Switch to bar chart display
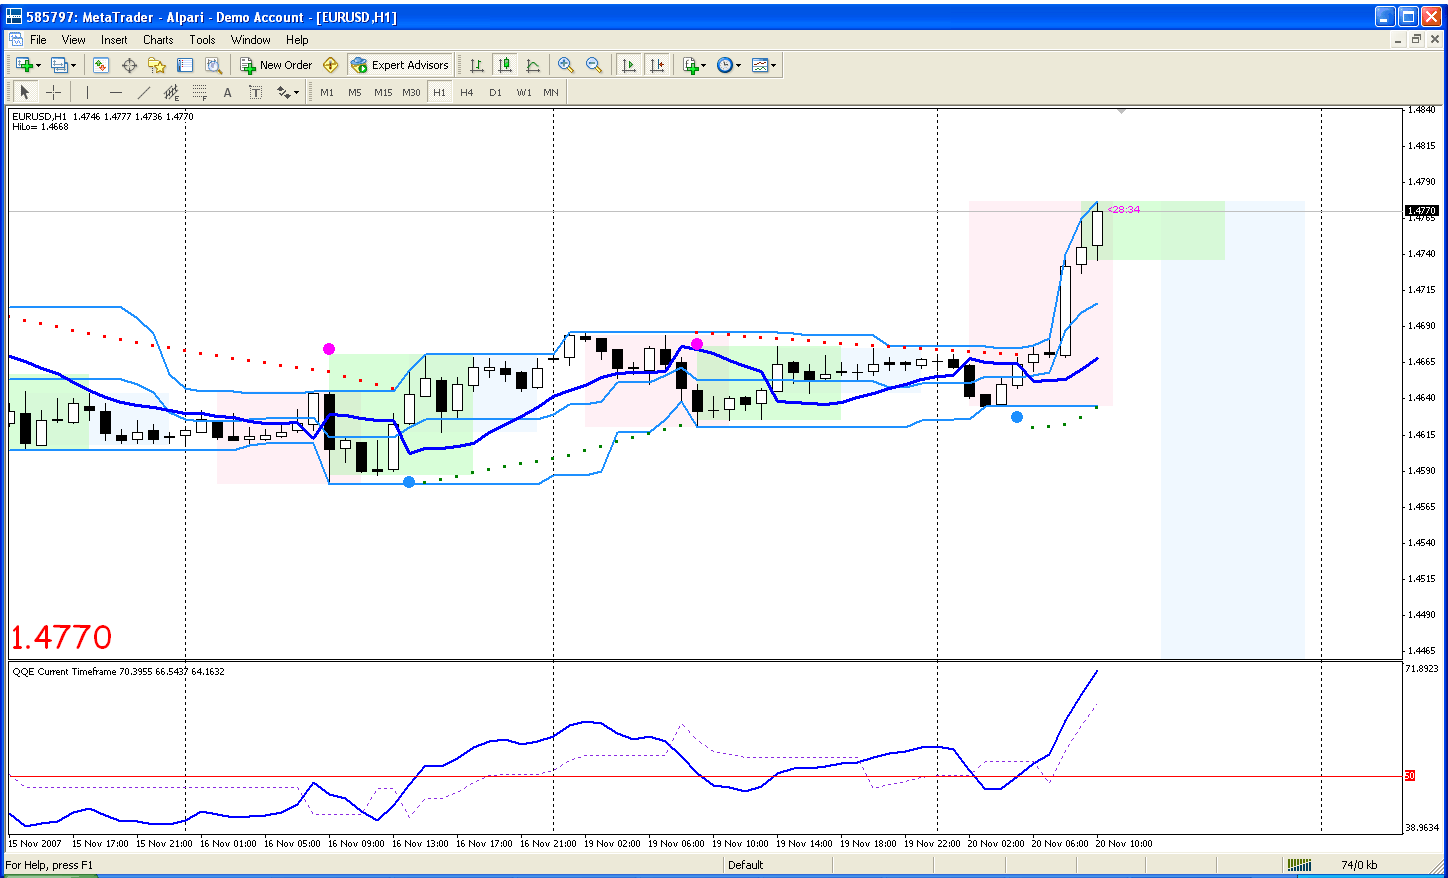The height and width of the screenshot is (878, 1448). point(477,65)
